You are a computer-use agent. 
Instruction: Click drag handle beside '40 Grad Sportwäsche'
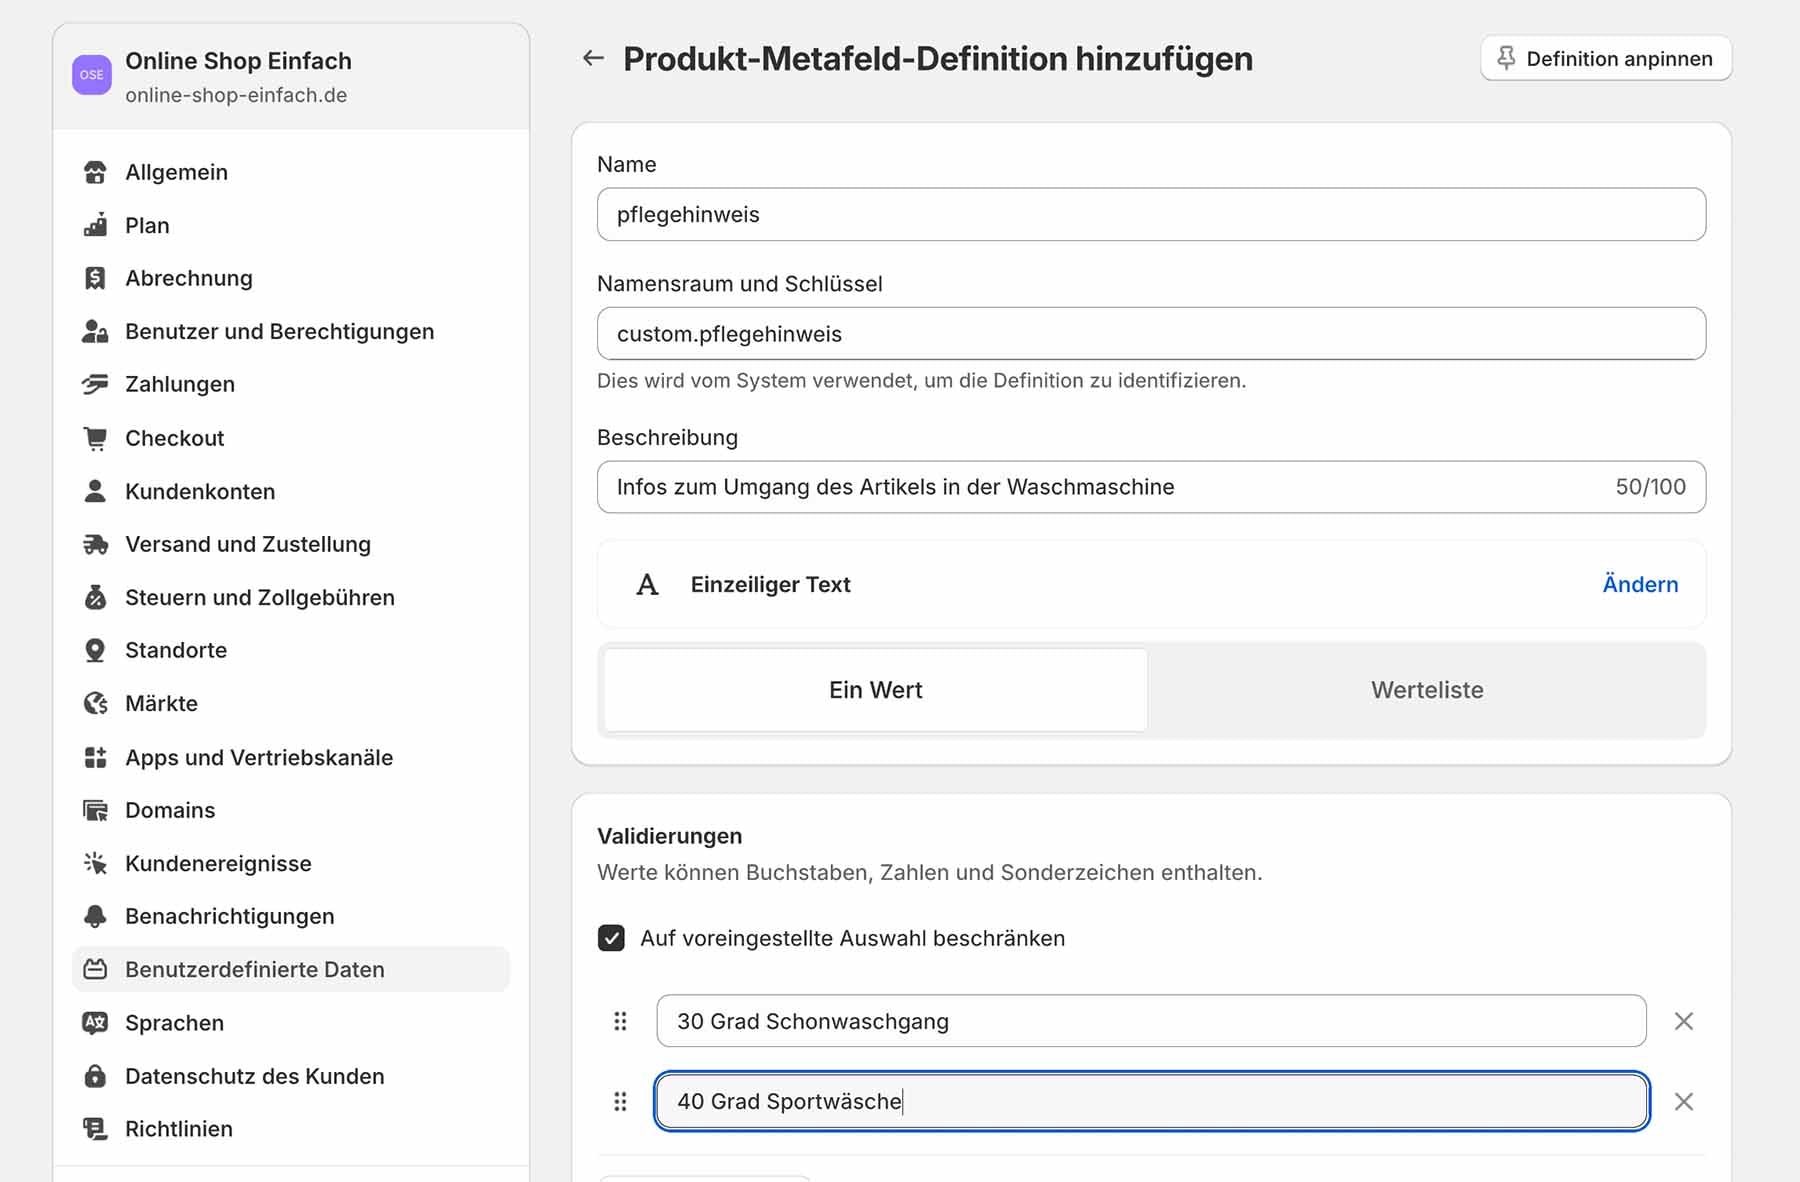(x=620, y=1101)
